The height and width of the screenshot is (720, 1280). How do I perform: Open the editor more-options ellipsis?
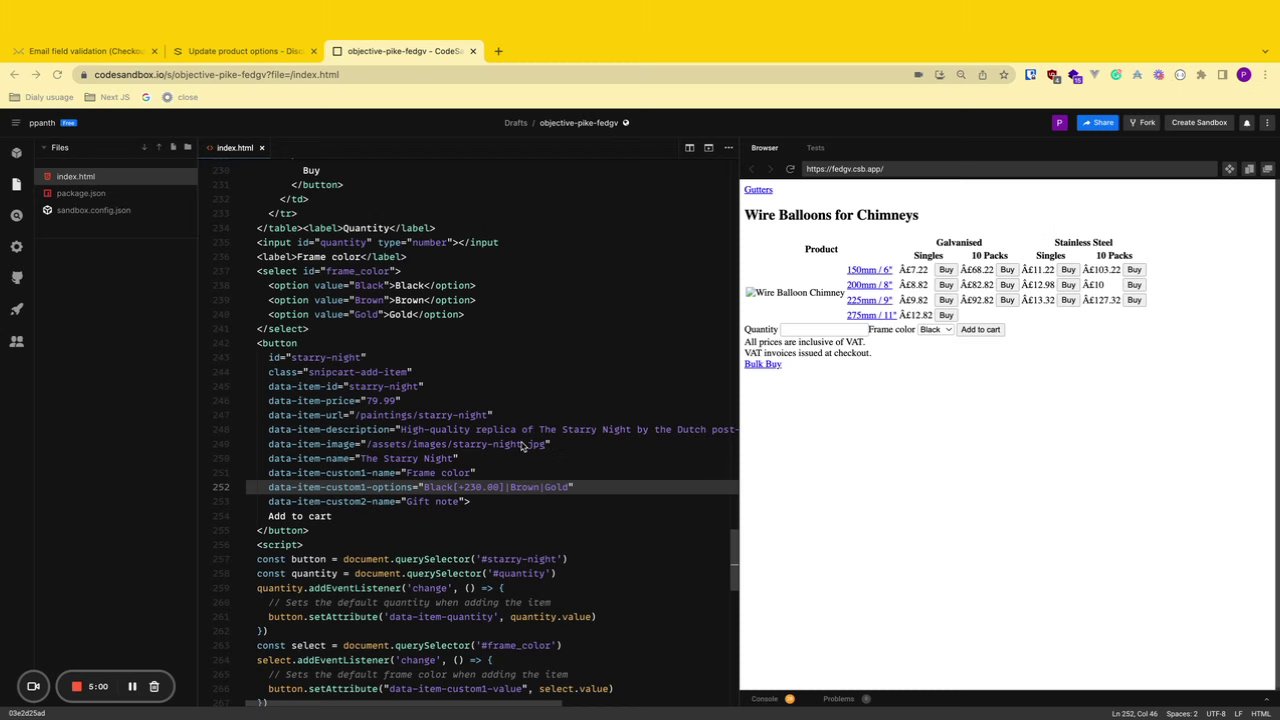click(x=728, y=148)
